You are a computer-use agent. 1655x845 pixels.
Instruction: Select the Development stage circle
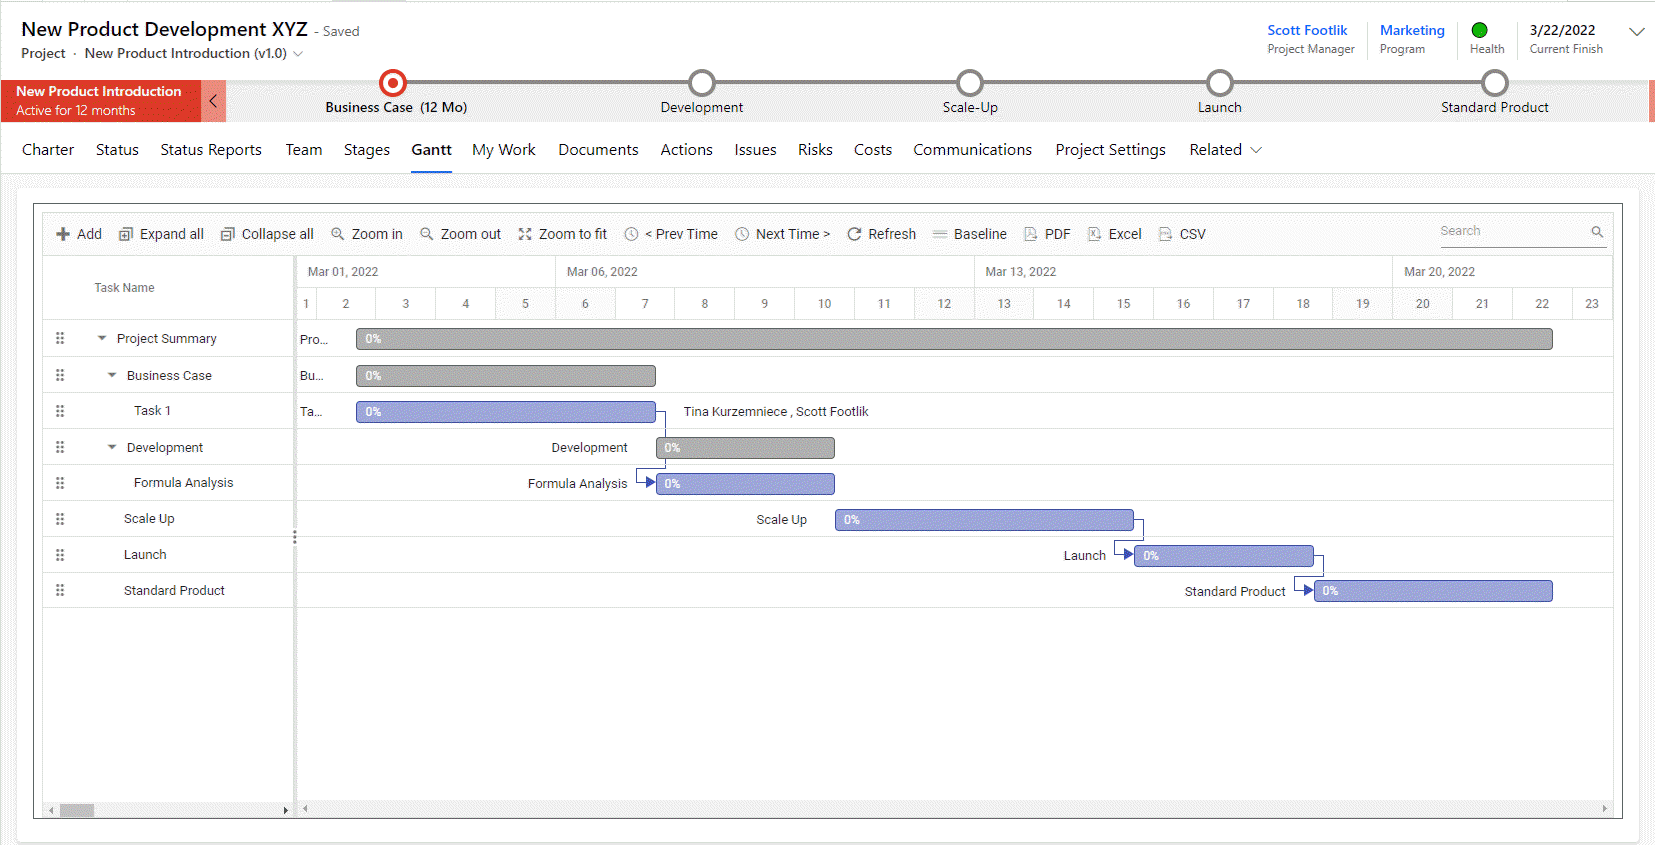[702, 82]
